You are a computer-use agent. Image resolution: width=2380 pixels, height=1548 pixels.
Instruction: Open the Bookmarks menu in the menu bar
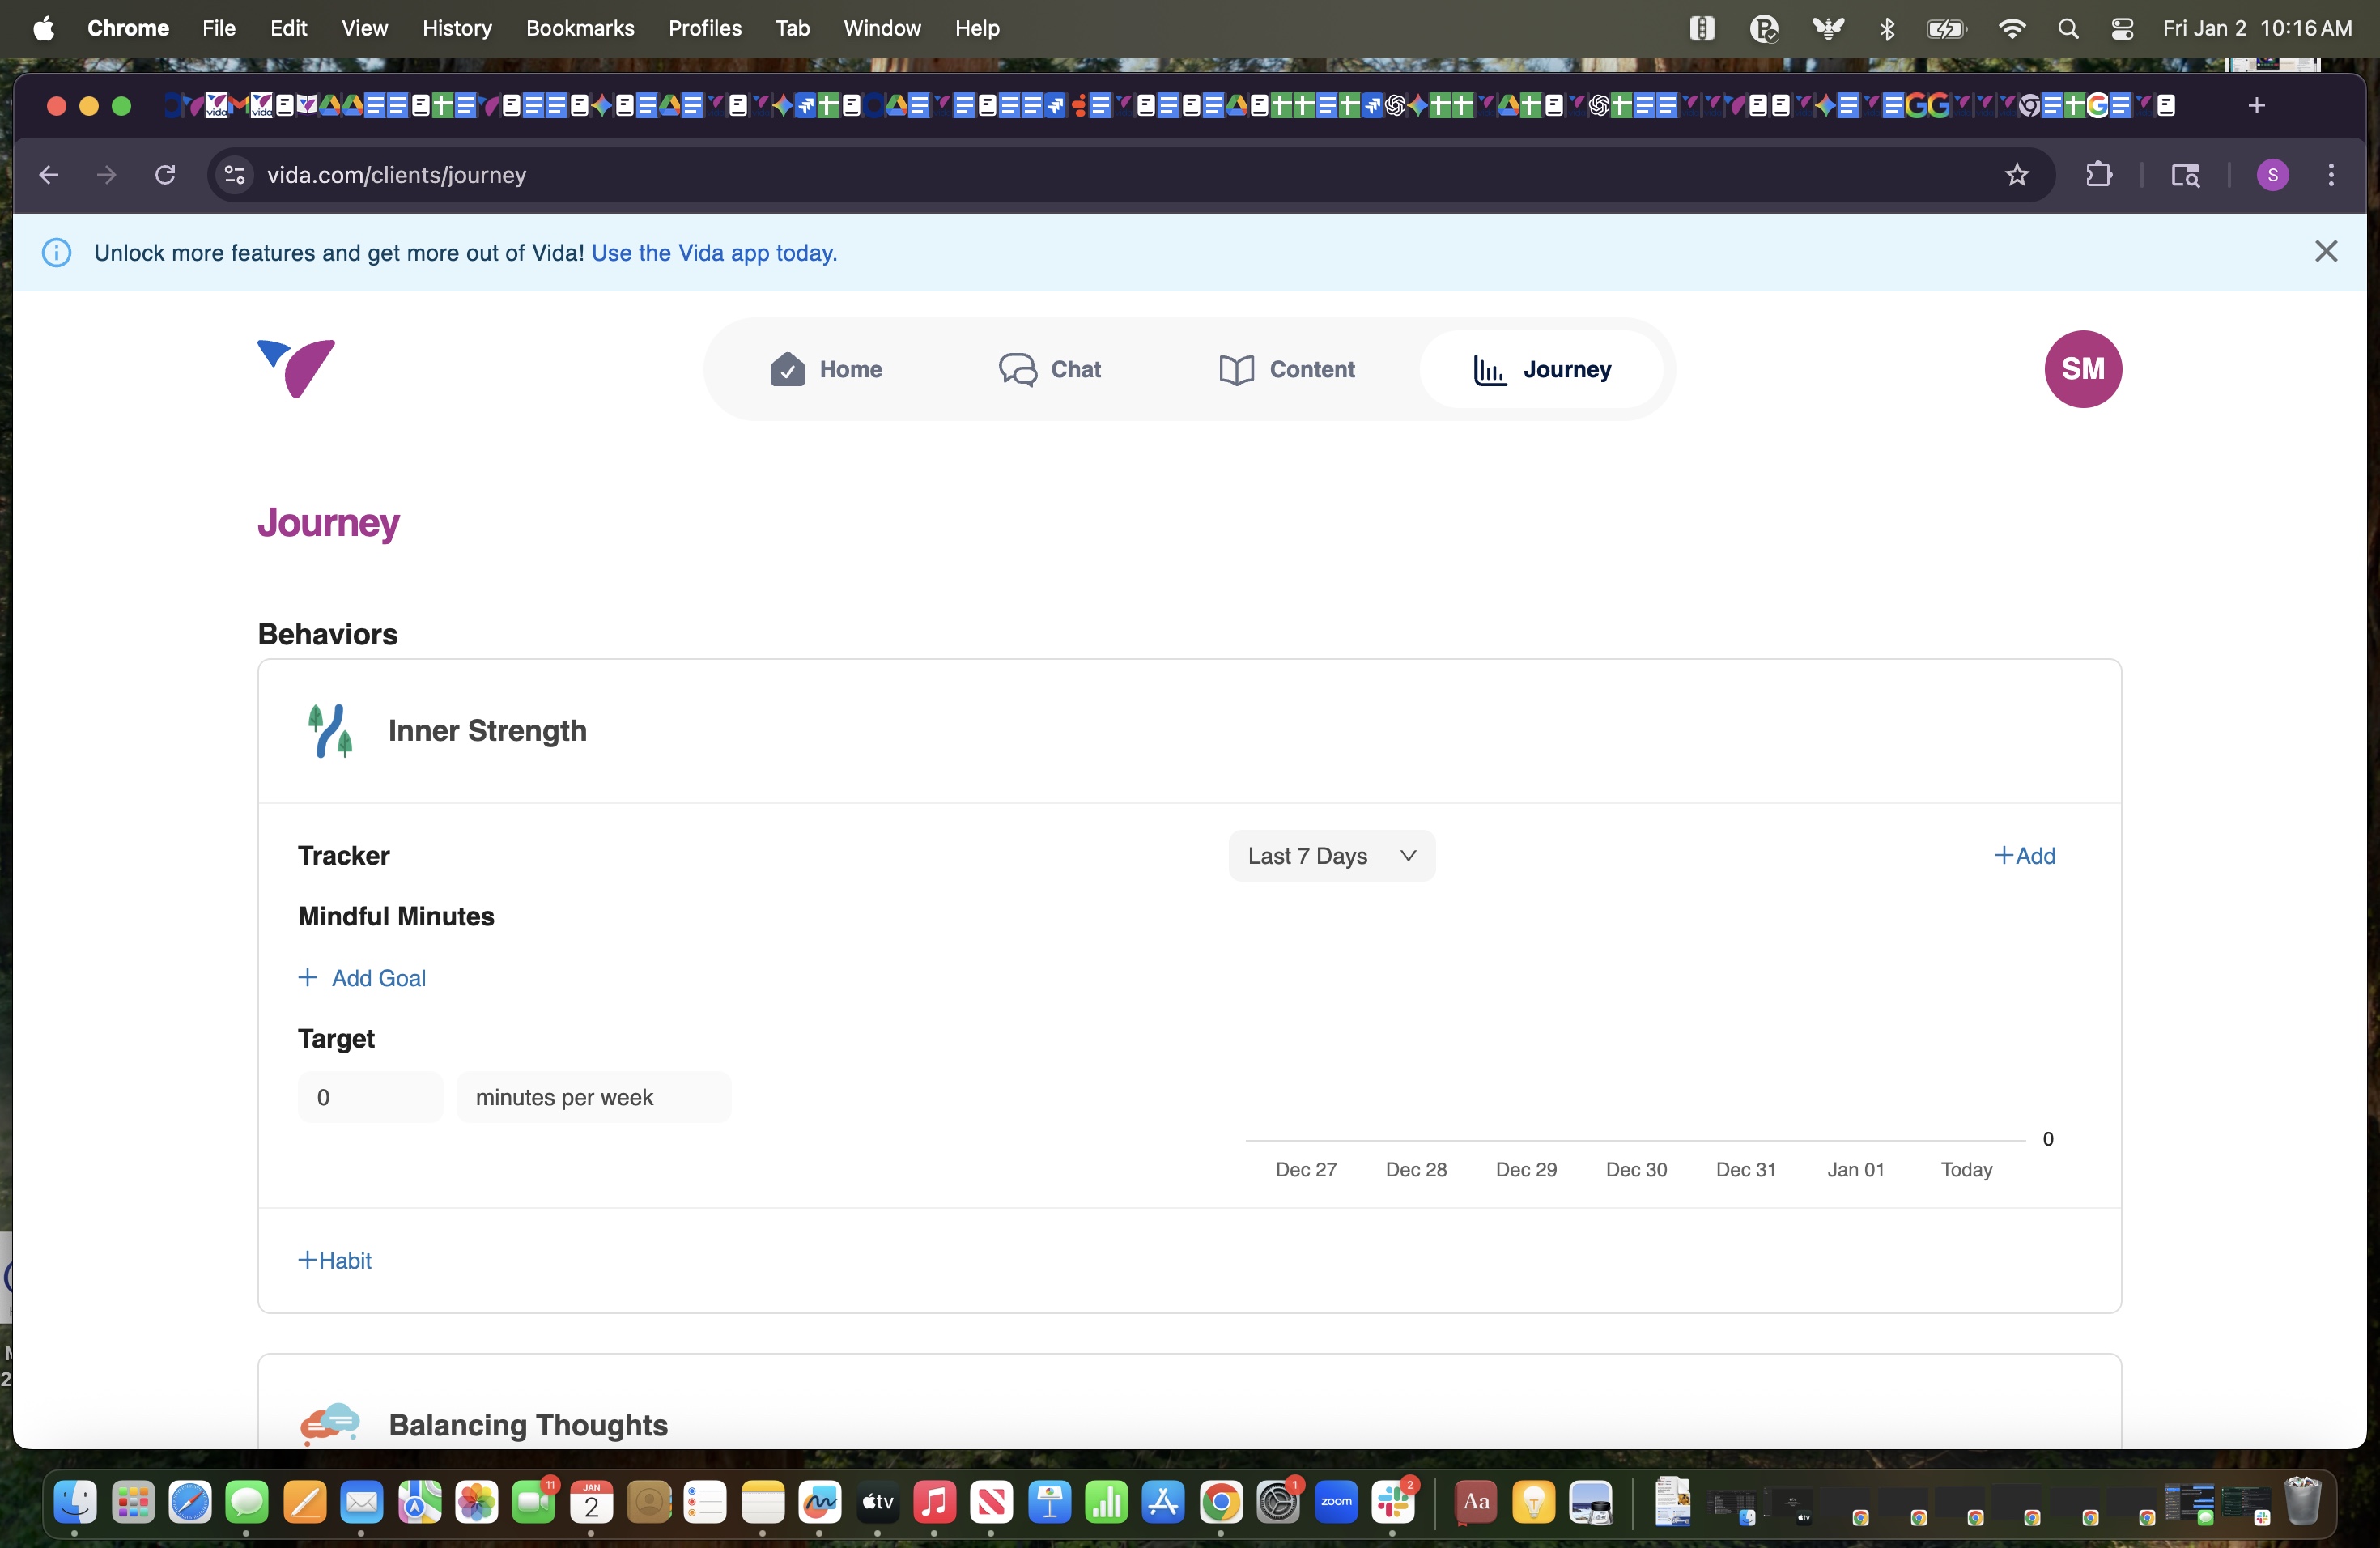coord(579,28)
